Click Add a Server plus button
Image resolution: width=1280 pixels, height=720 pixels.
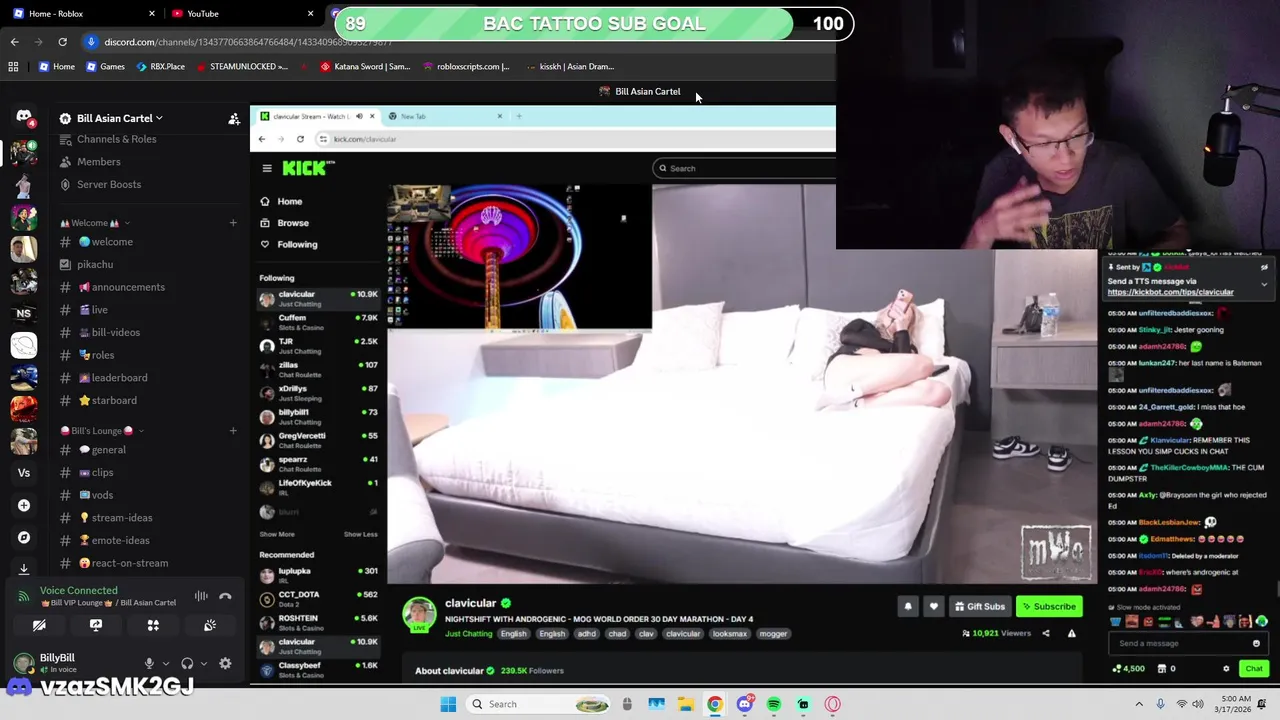point(24,505)
